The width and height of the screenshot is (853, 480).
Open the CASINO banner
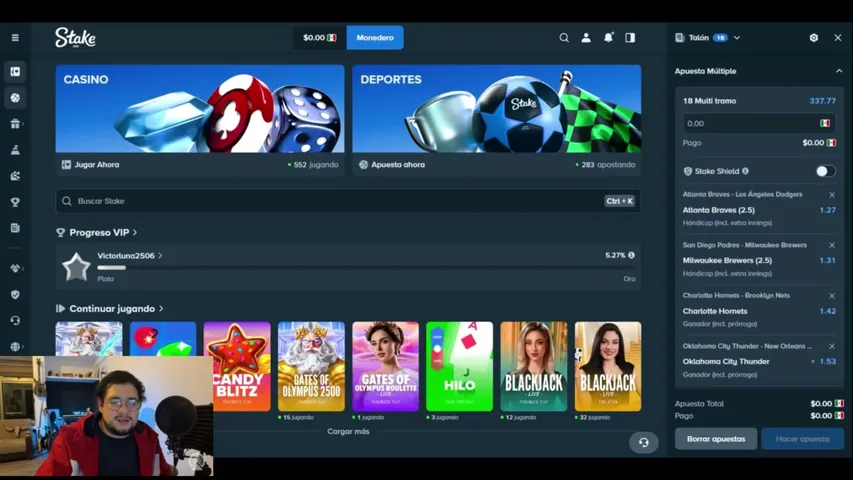pos(200,109)
